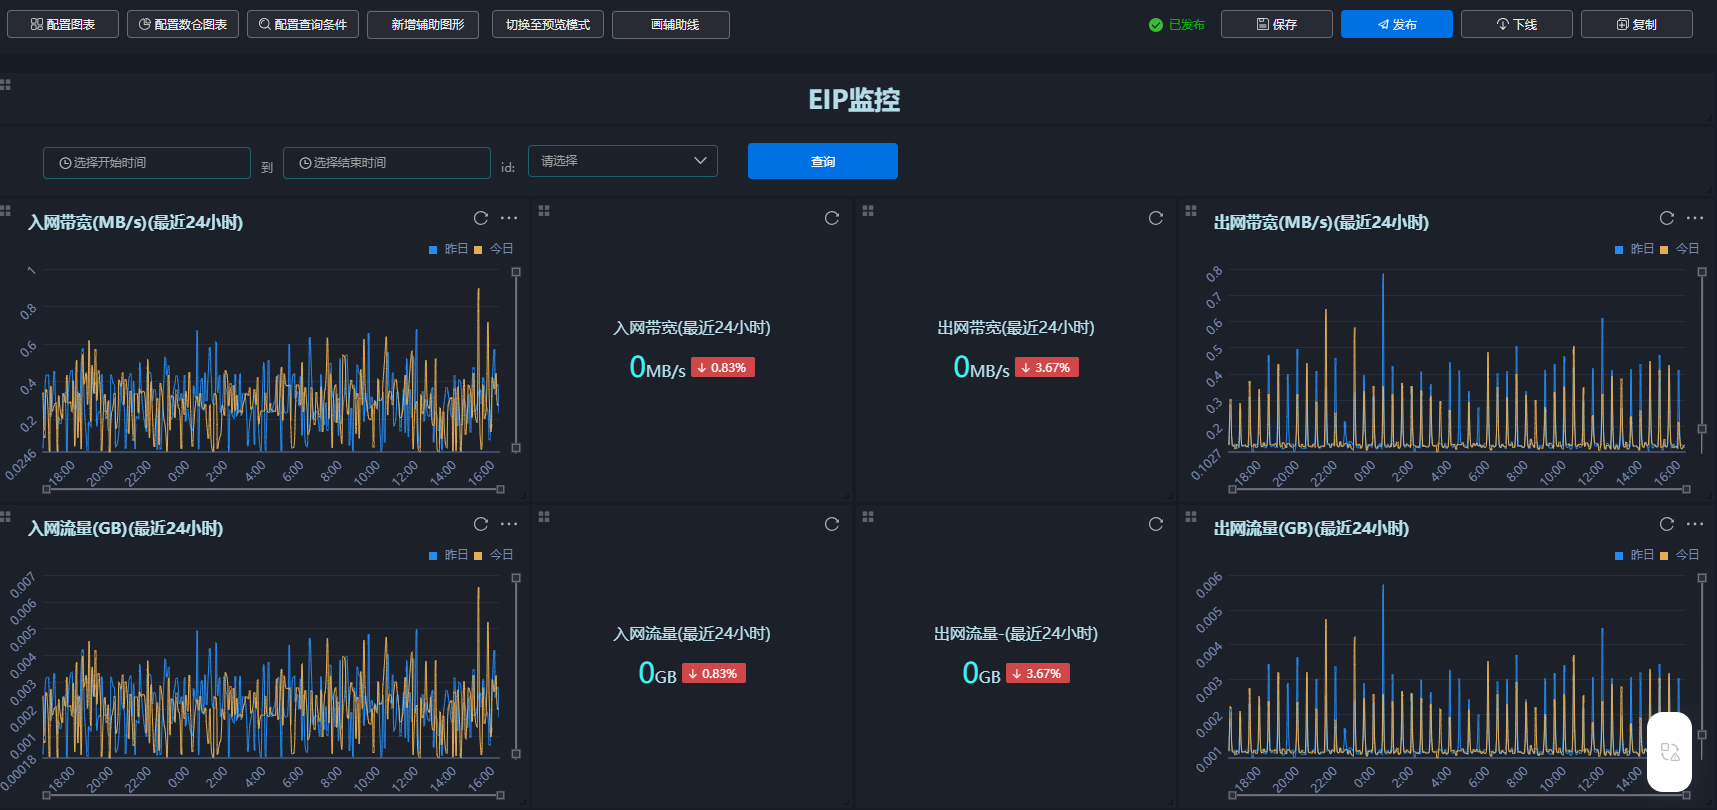This screenshot has width=1717, height=810.
Task: Refresh the 入网带宽(最近24小时) stat card
Action: point(831,218)
